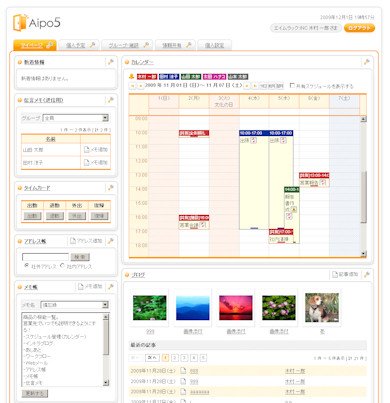Open the グループ tab
The image size is (390, 403).
[127, 45]
